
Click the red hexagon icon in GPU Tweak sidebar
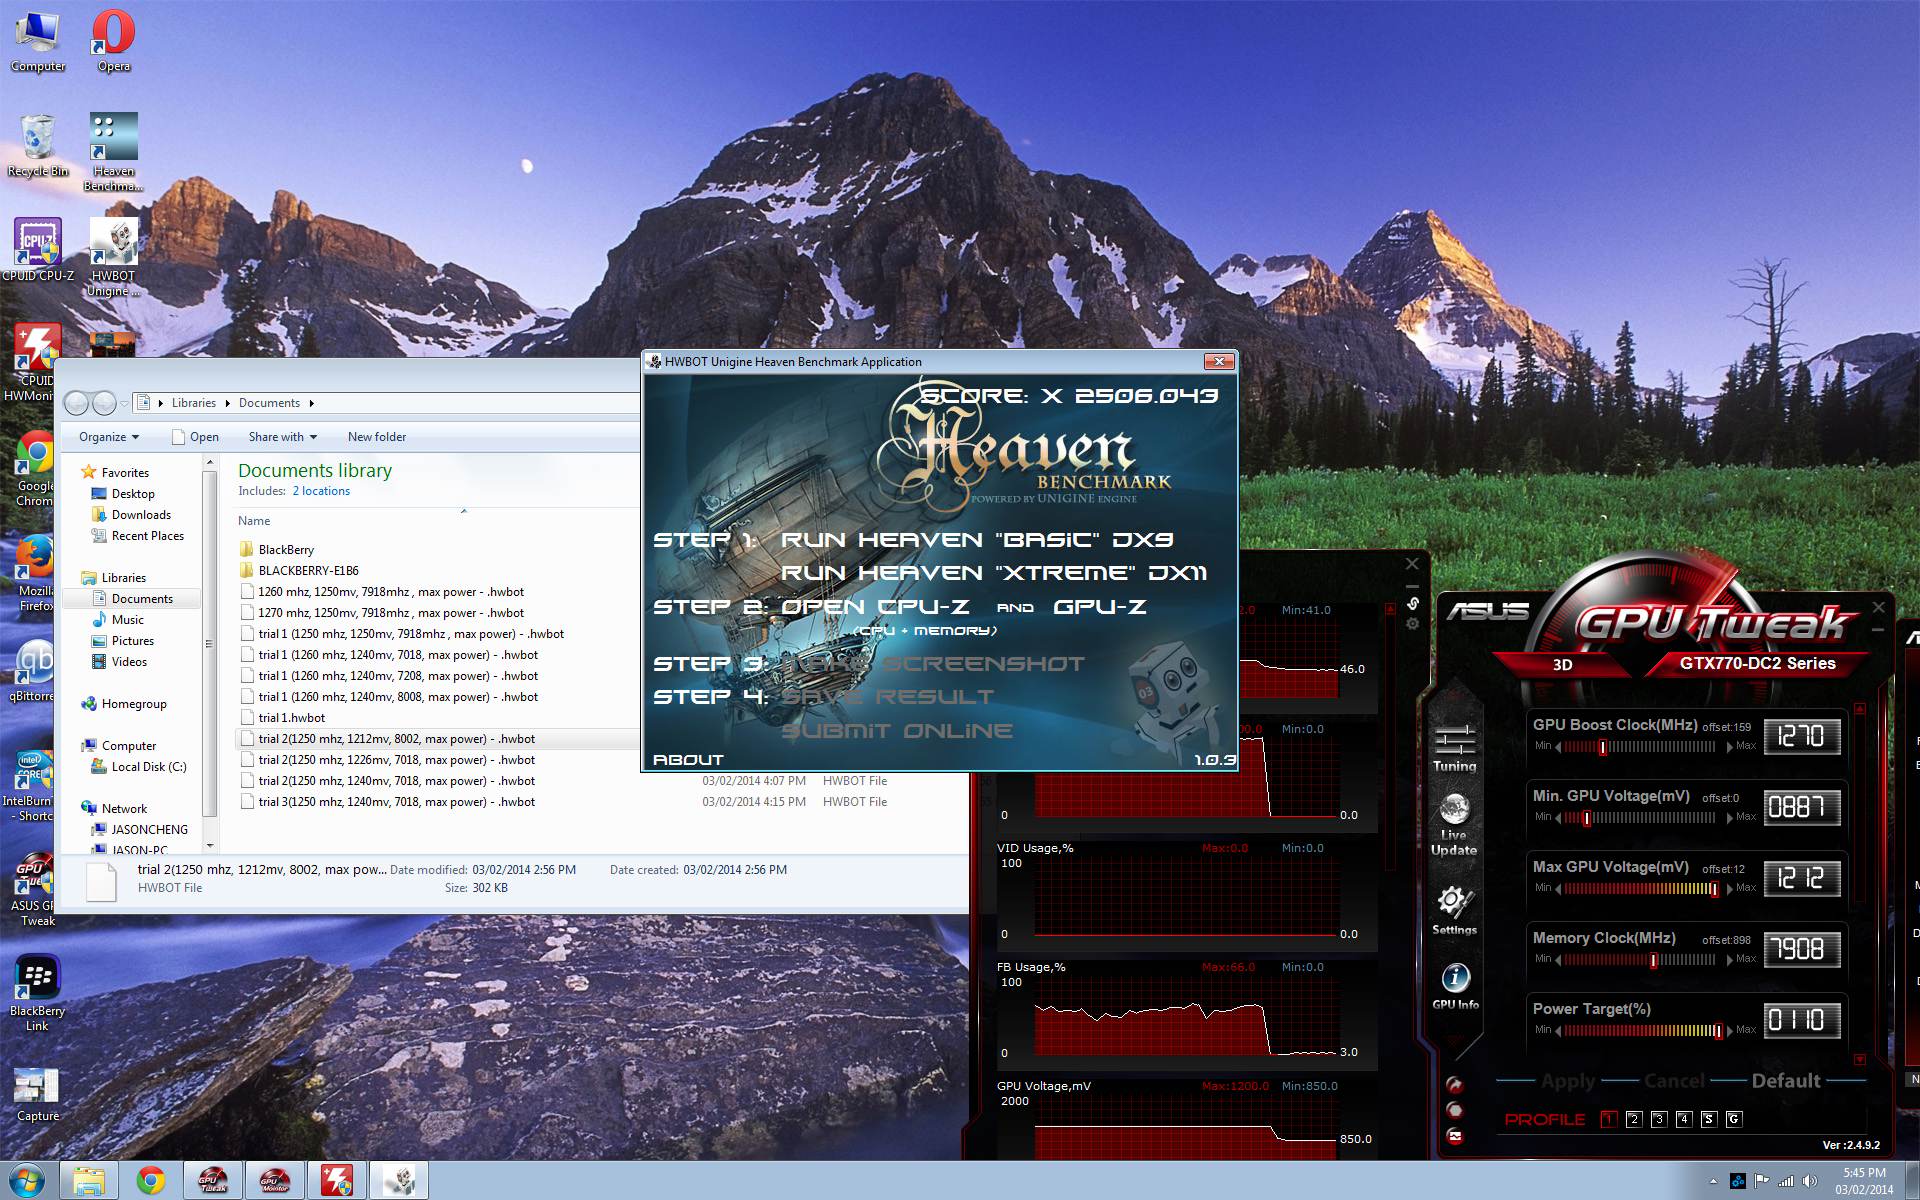pos(1455,1110)
